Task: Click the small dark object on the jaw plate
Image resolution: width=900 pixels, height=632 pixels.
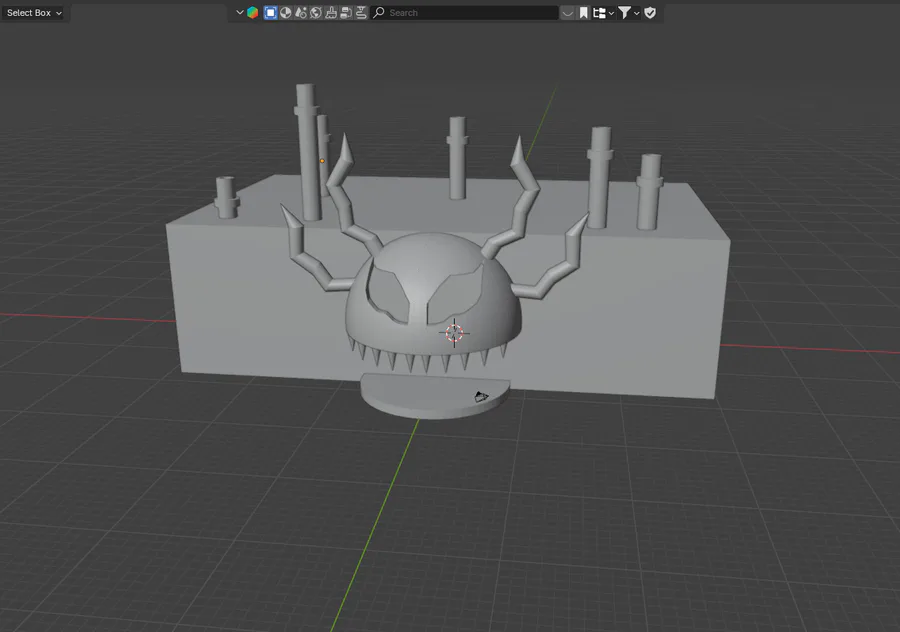Action: click(x=481, y=396)
